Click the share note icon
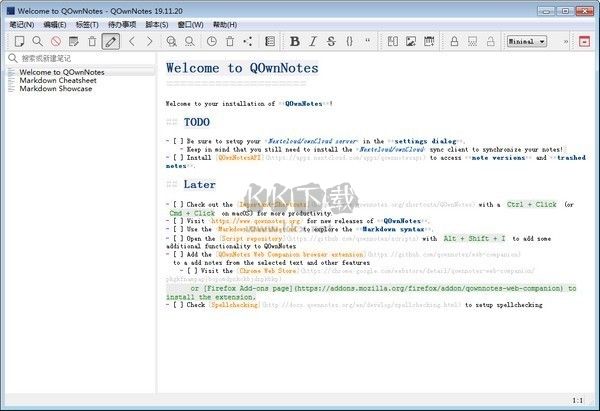The height and width of the screenshot is (411, 600). click(x=248, y=41)
